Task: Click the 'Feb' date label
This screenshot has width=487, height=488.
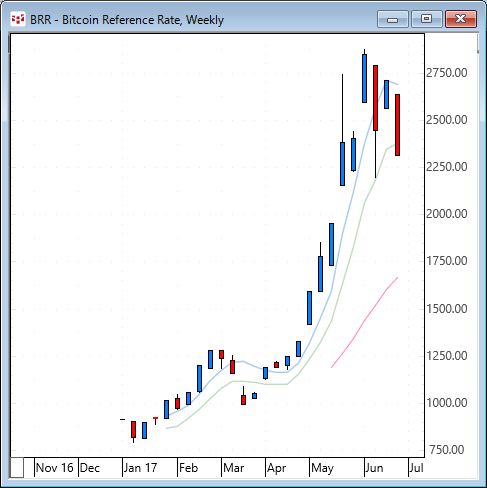Action: click(188, 468)
